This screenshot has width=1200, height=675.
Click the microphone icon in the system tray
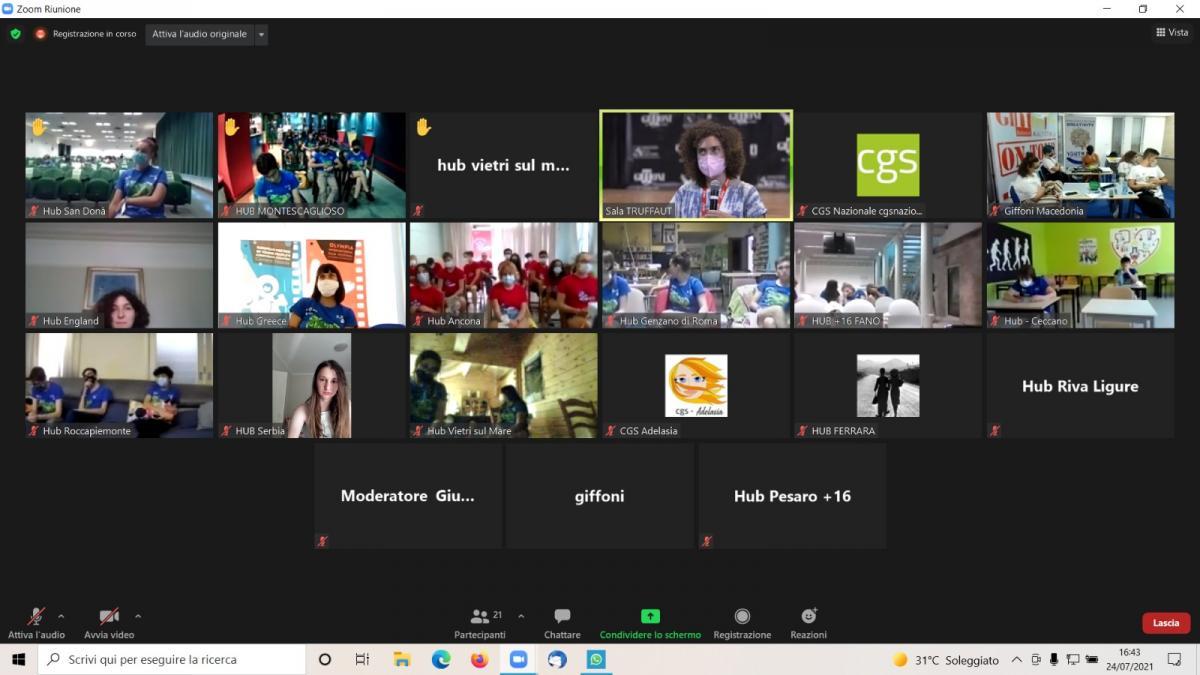point(1053,660)
